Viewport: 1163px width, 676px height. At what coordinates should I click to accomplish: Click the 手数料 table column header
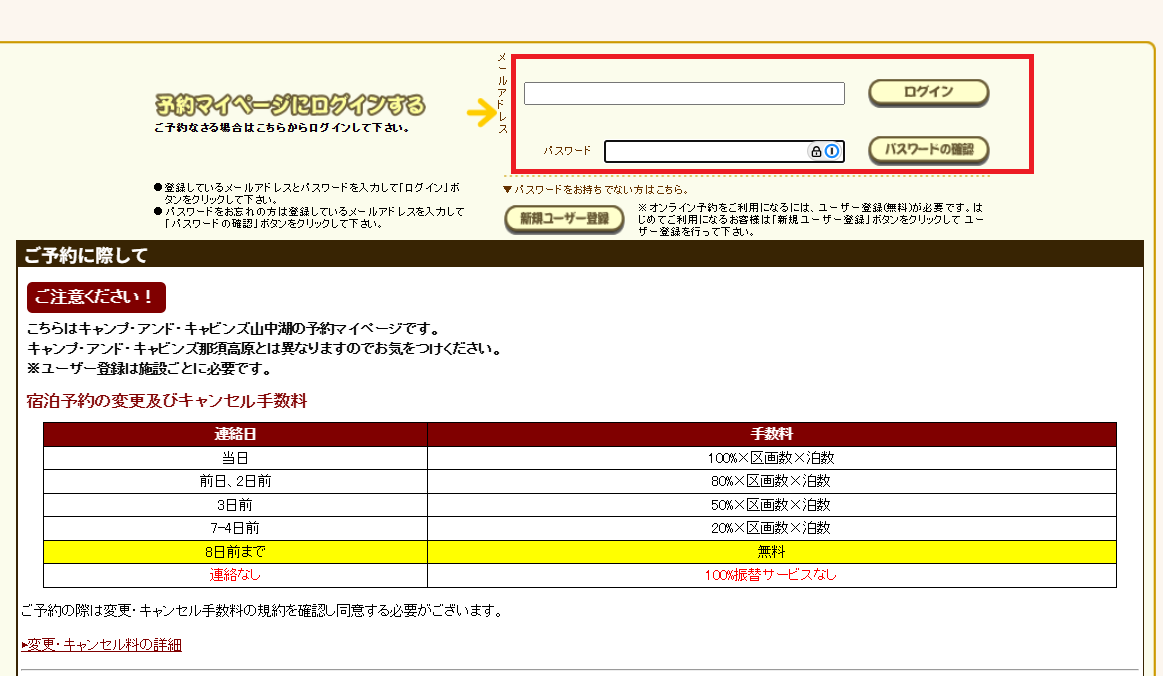[x=771, y=434]
